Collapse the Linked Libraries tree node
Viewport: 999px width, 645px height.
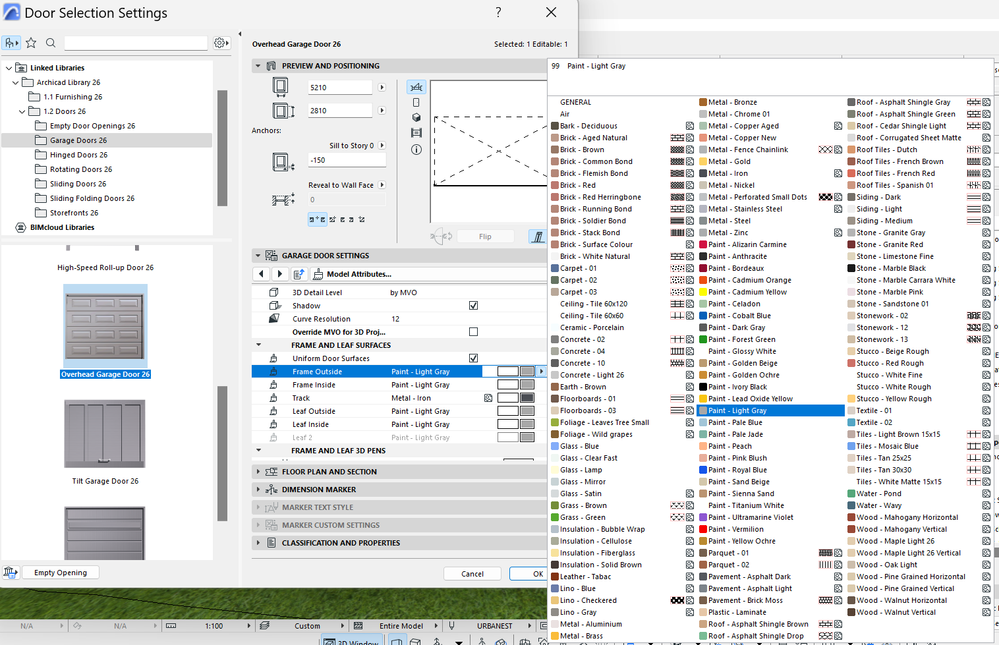[9, 68]
